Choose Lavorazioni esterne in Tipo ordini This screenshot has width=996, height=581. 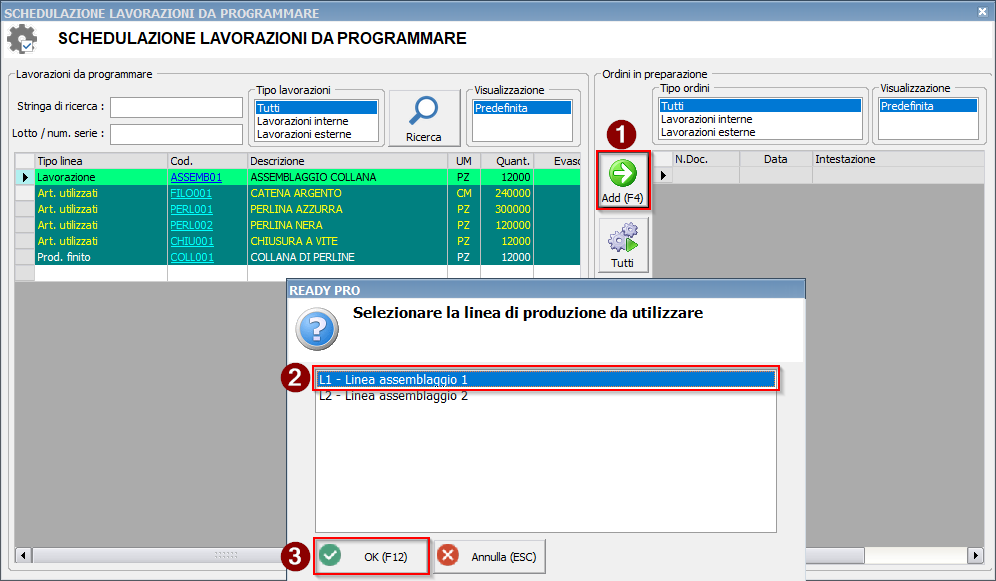pyautogui.click(x=708, y=132)
